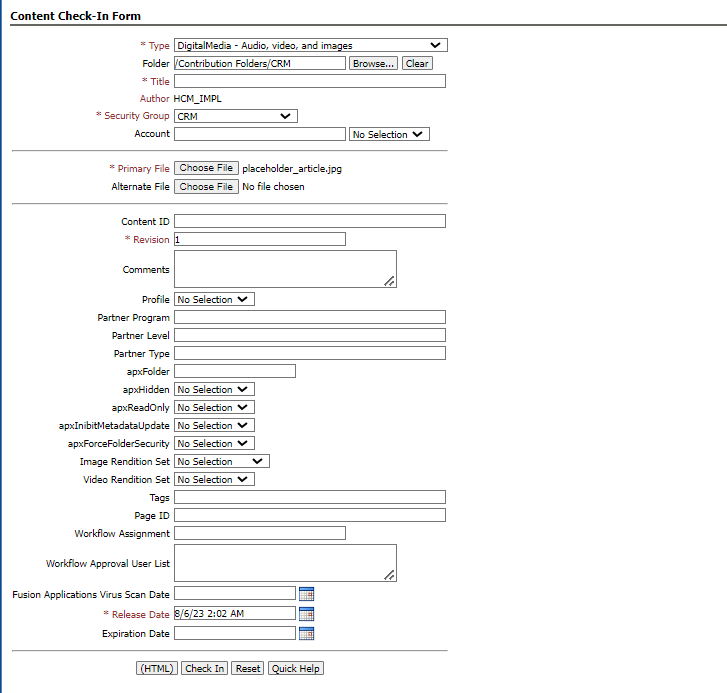Open calendar picker for Release Date
The height and width of the screenshot is (693, 727).
[x=306, y=614]
